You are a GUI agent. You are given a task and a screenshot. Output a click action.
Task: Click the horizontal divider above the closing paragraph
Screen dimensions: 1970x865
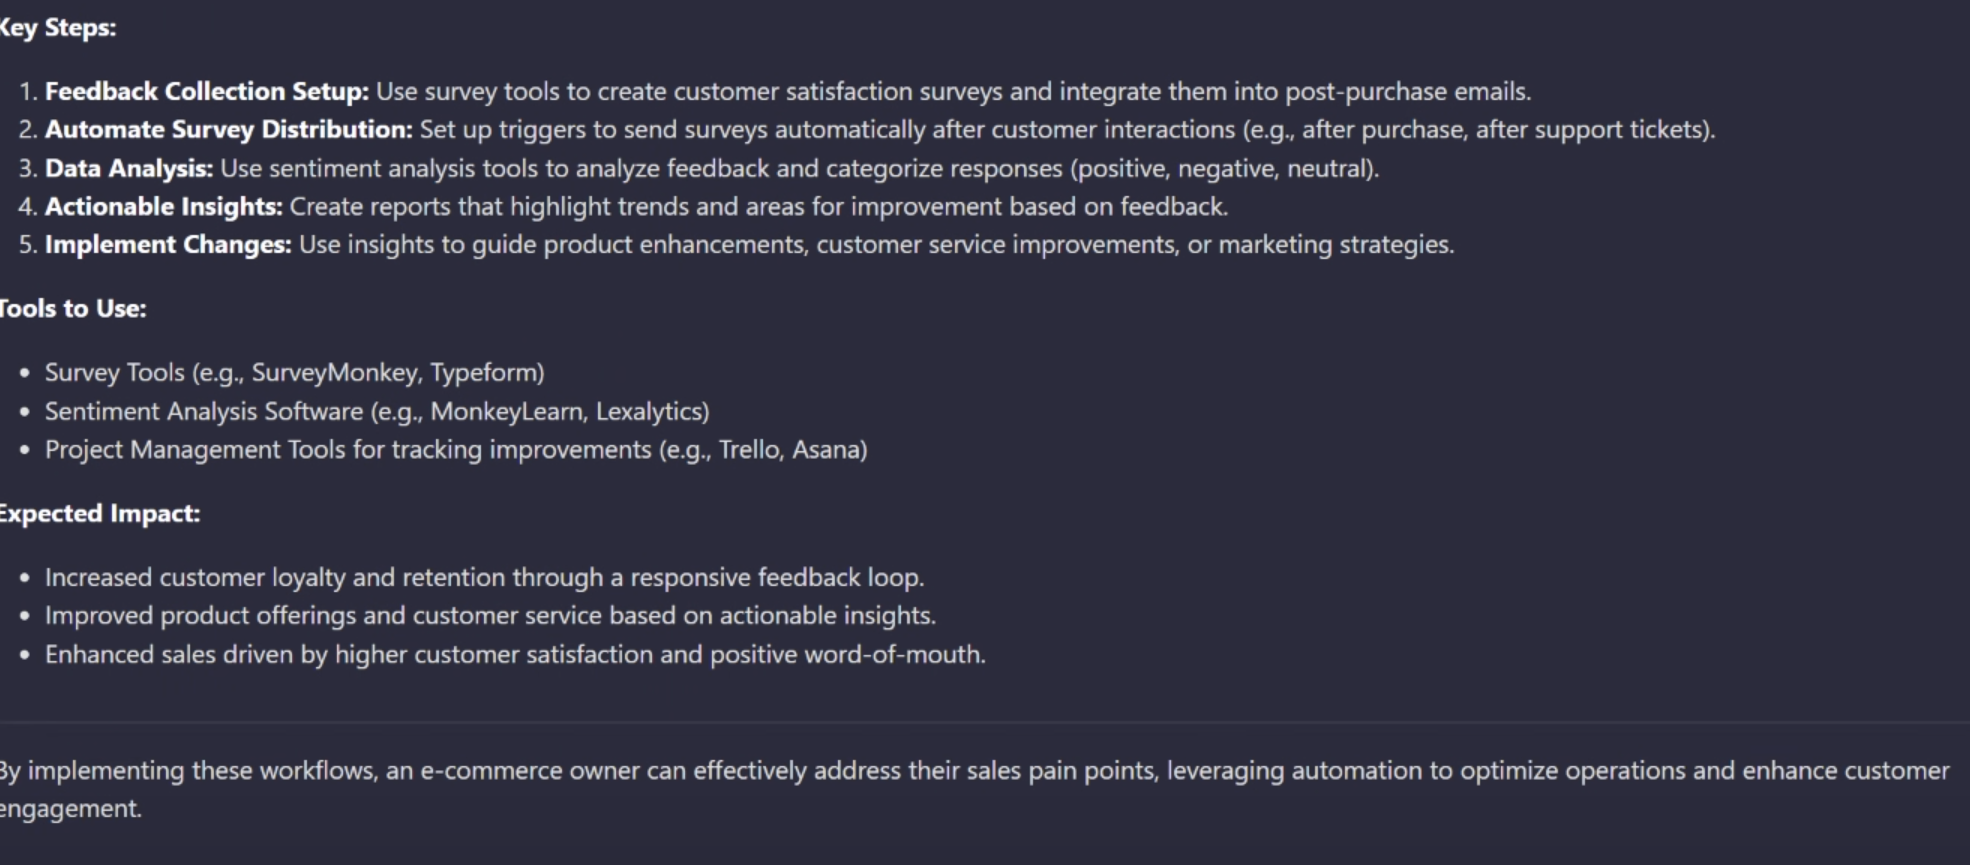pos(985,722)
